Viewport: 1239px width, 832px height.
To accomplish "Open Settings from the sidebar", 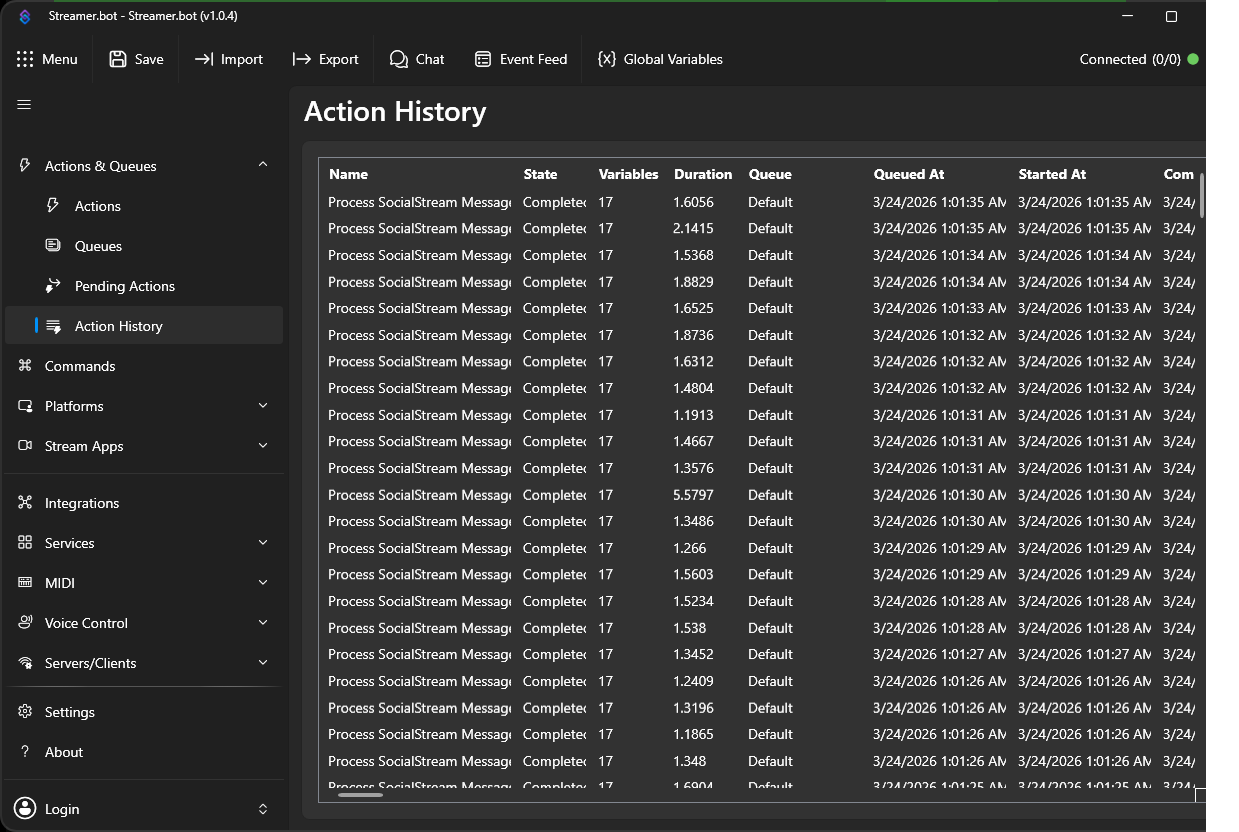I will [x=69, y=711].
